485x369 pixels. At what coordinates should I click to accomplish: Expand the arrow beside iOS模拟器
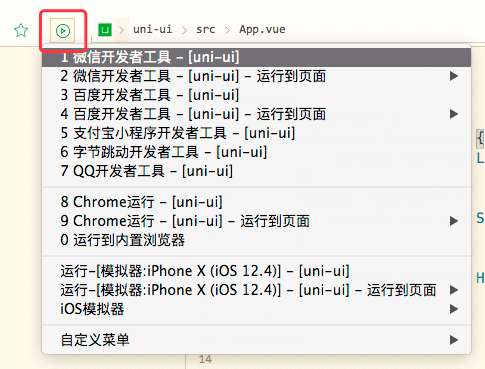point(453,309)
